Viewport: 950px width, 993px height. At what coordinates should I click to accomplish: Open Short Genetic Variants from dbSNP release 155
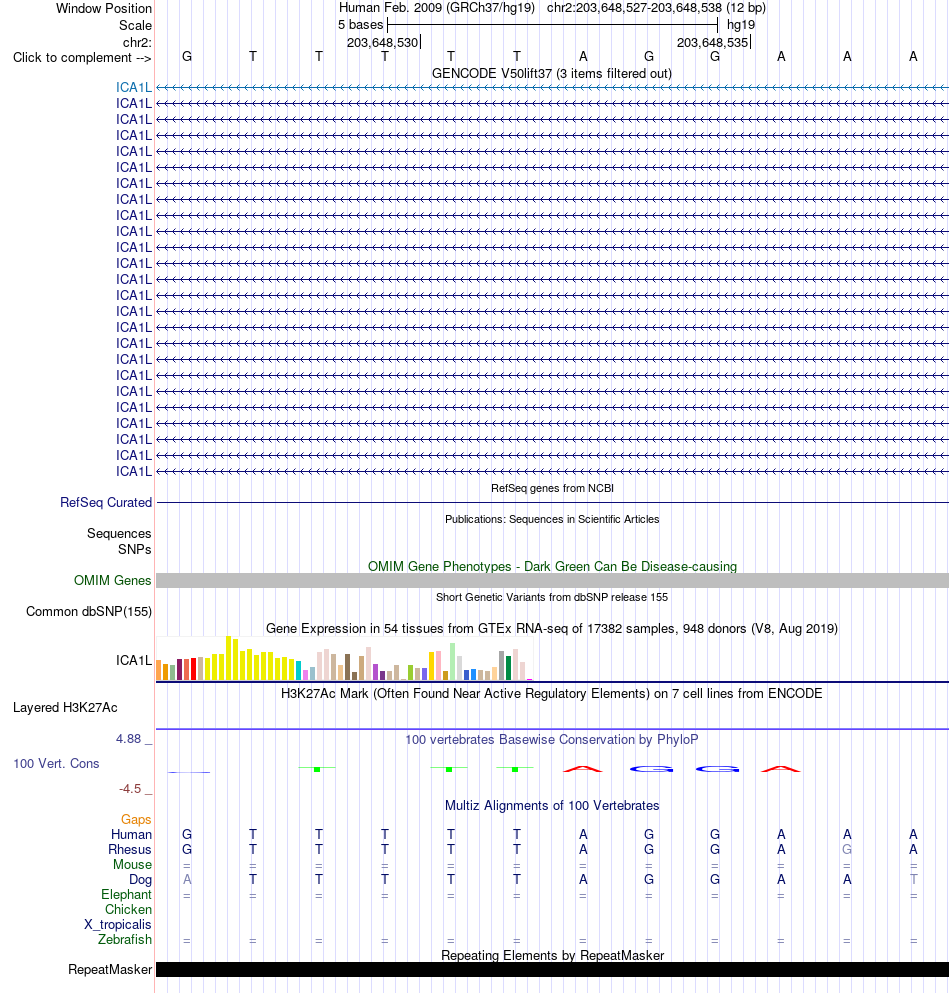pos(552,597)
